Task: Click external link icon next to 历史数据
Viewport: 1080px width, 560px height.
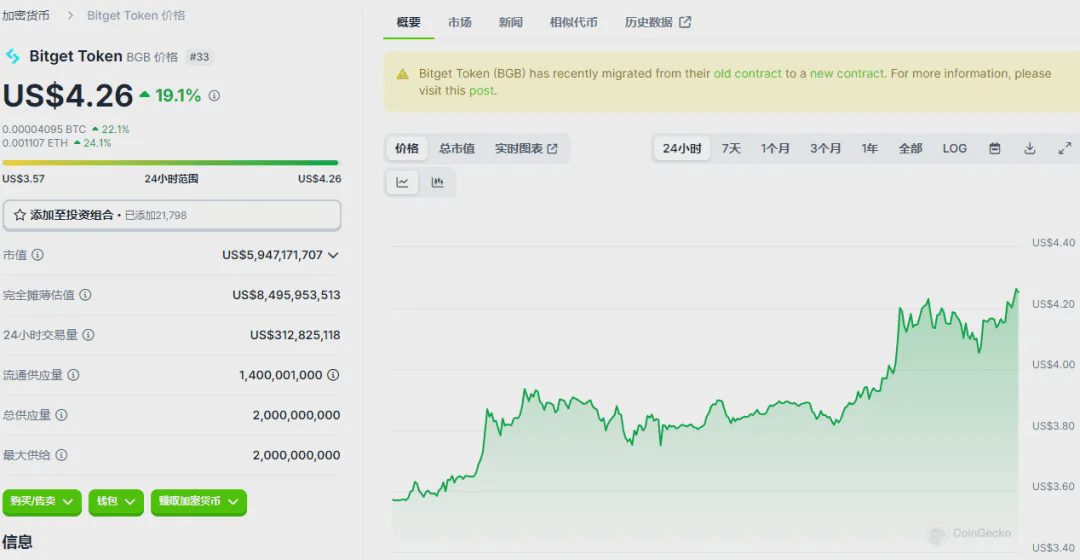Action: 685,22
